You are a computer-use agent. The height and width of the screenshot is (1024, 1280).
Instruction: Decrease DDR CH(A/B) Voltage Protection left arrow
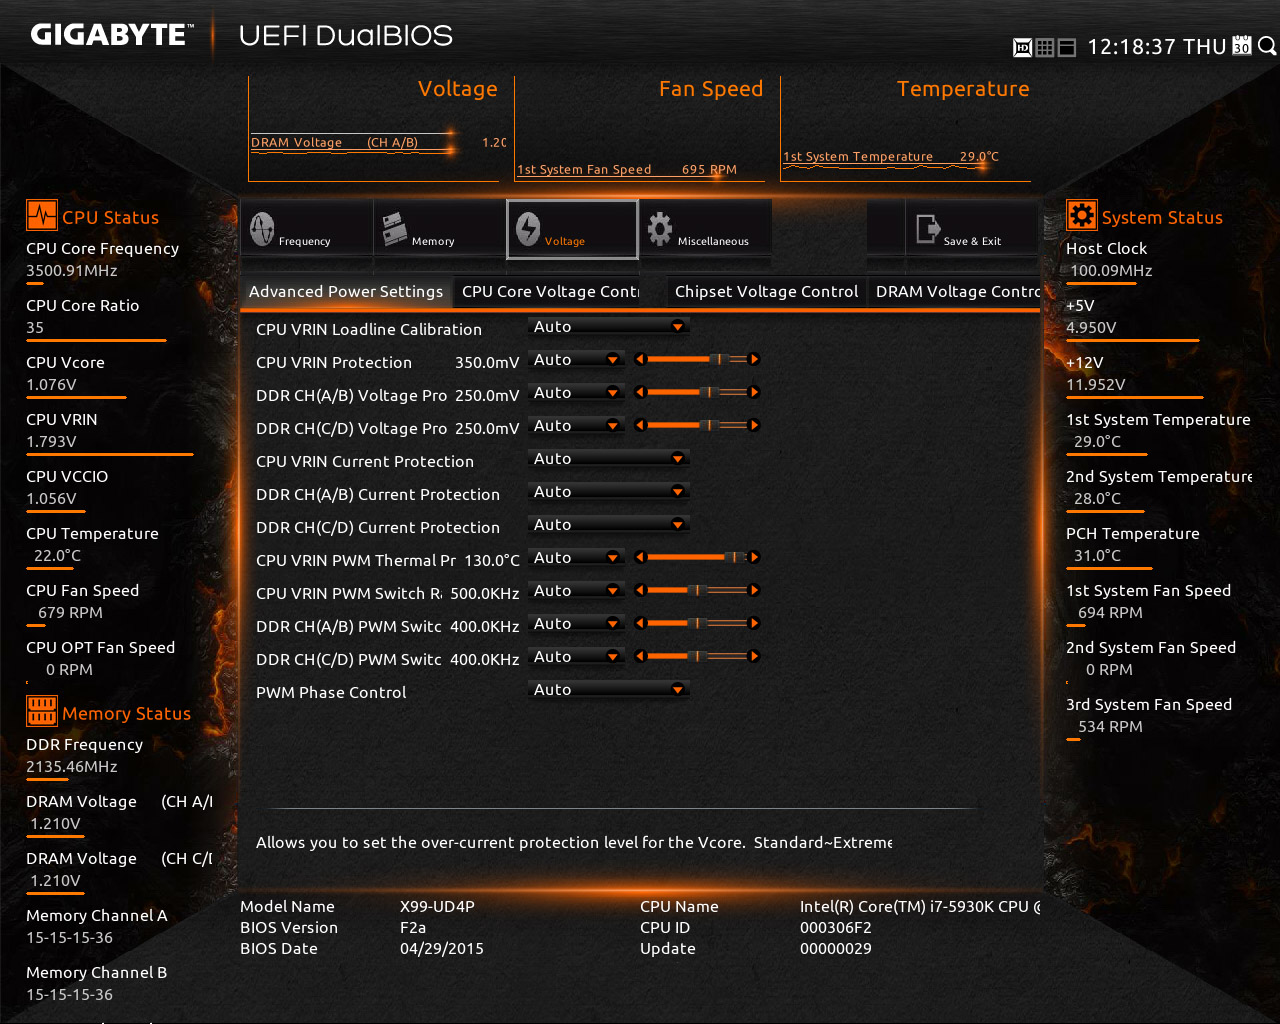pos(640,392)
